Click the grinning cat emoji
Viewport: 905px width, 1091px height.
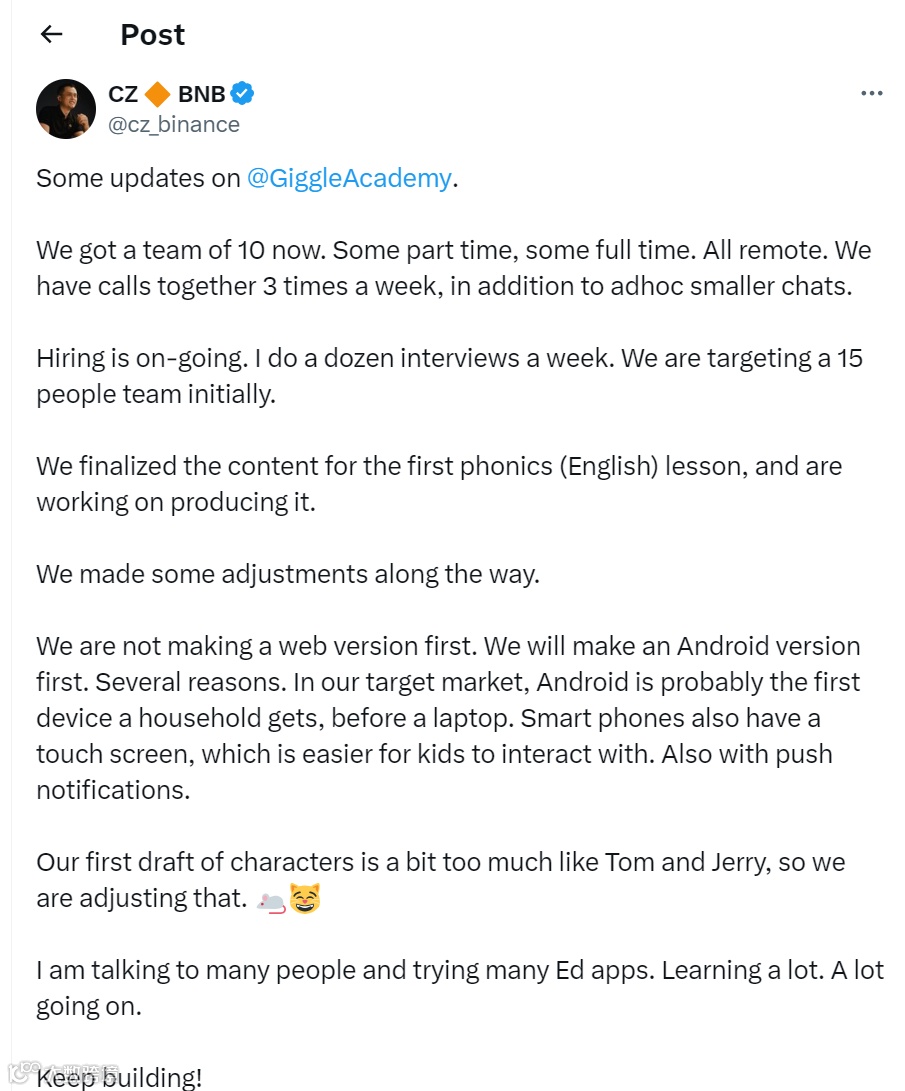(305, 898)
